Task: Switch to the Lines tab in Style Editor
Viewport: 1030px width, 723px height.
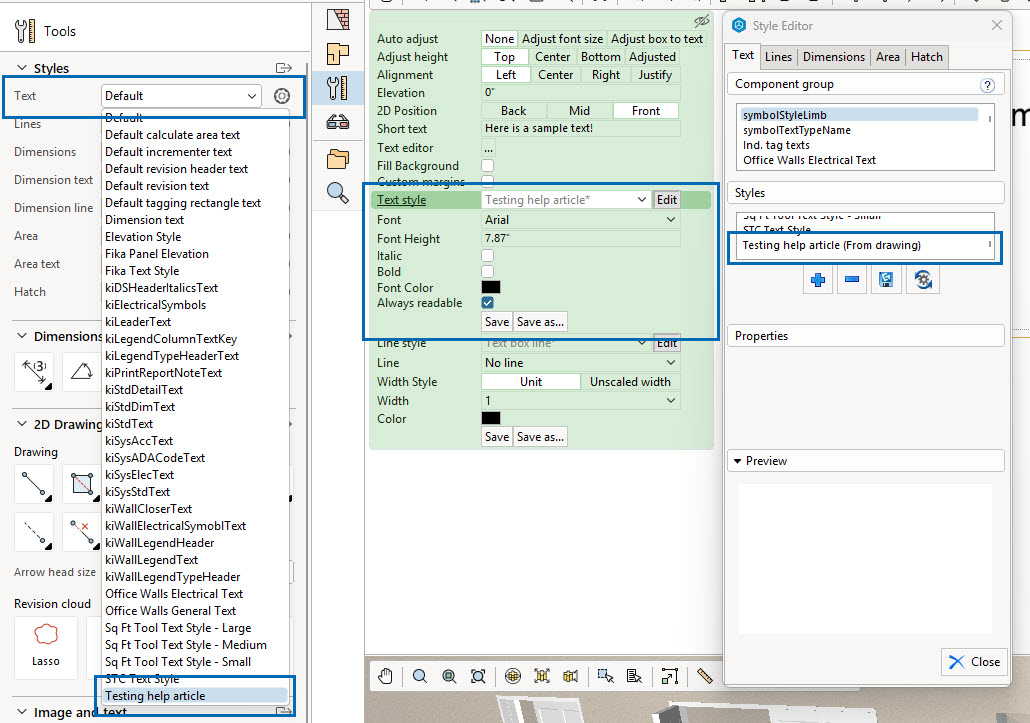Action: pos(778,57)
